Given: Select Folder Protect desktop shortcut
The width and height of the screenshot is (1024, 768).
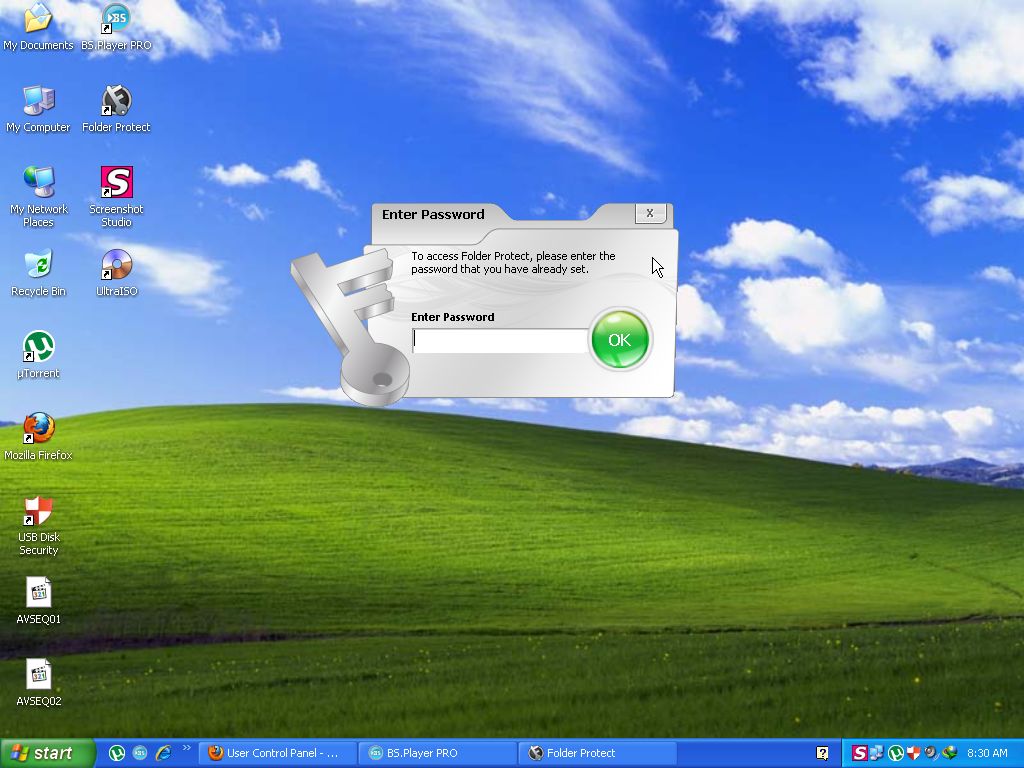Looking at the screenshot, I should pos(116,109).
